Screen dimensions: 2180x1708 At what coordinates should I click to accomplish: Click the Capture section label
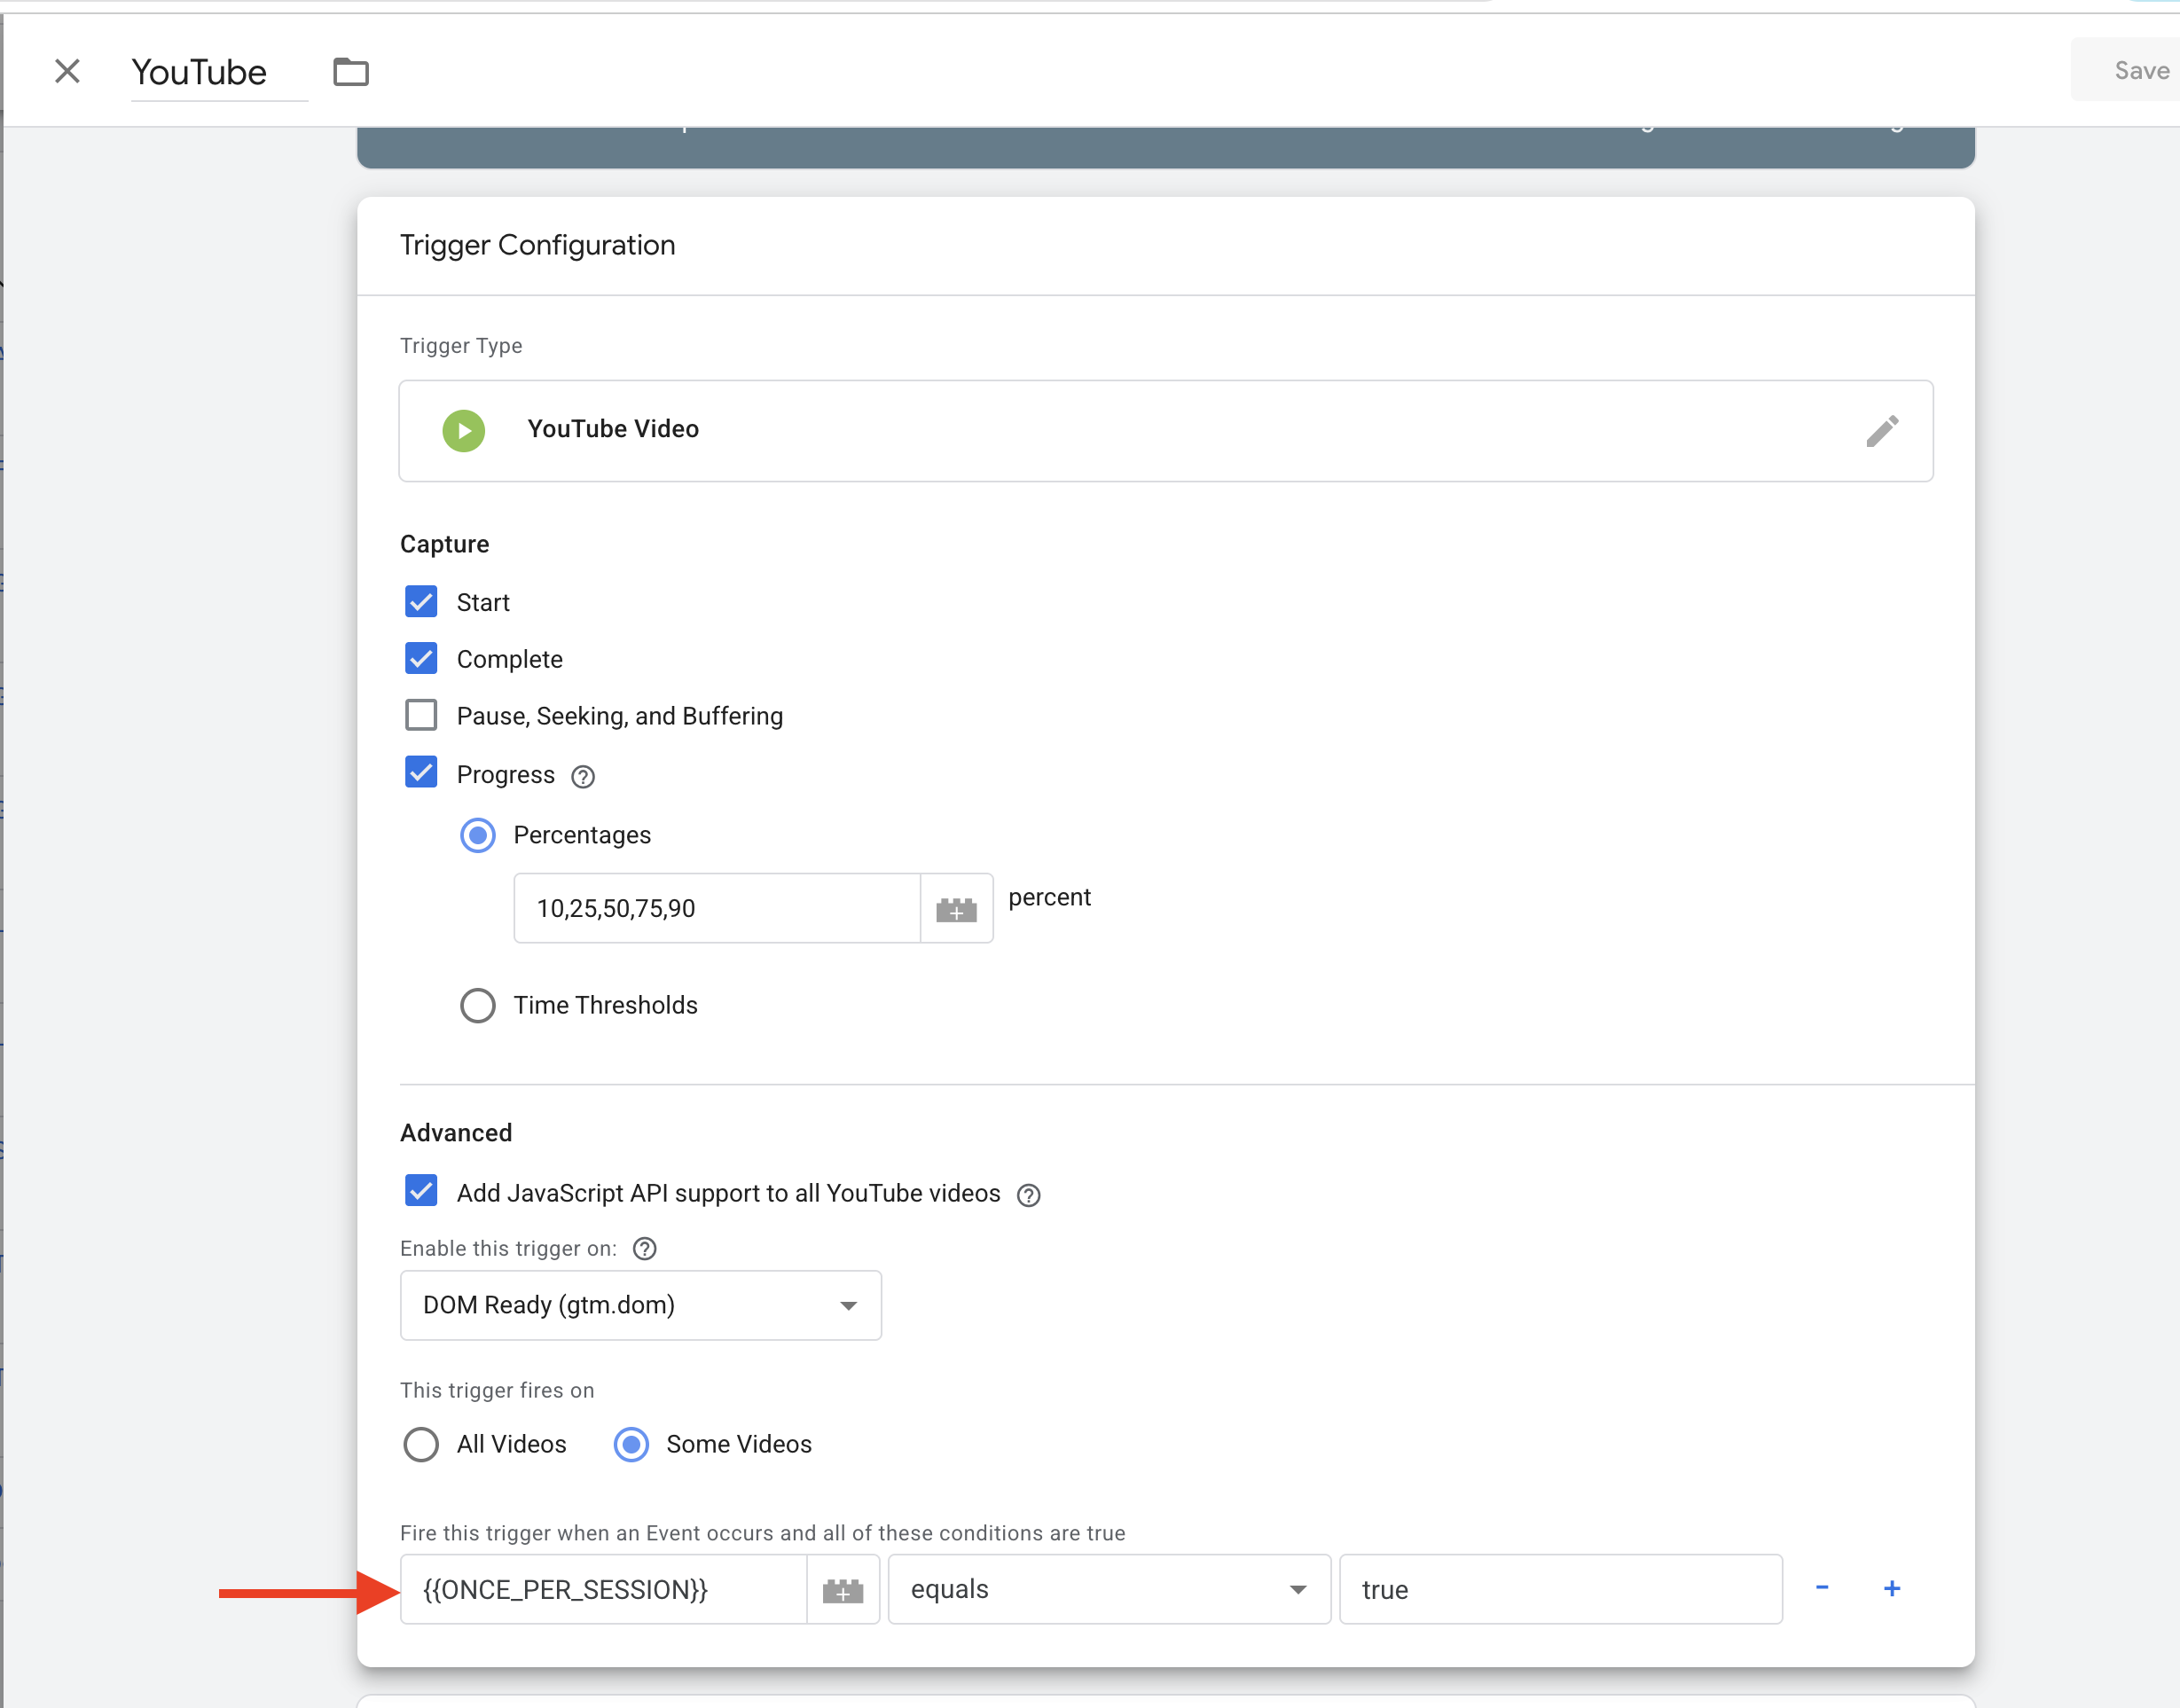click(445, 545)
